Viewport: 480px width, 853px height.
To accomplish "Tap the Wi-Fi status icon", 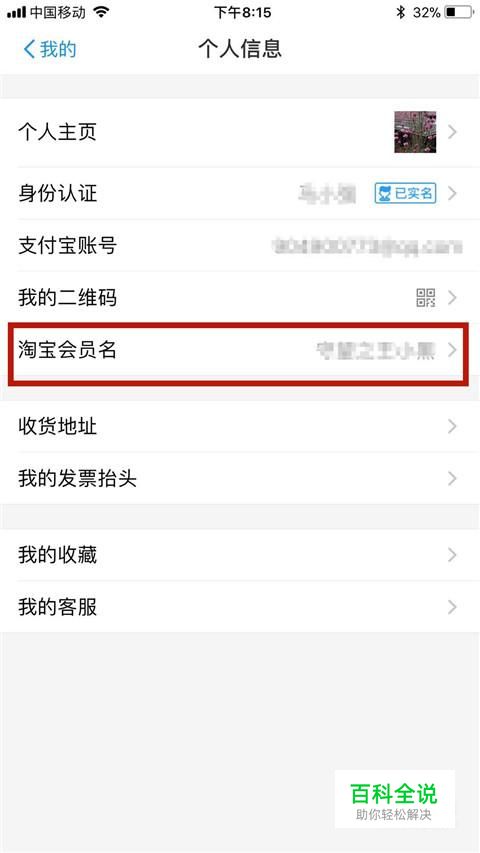I will tap(101, 12).
